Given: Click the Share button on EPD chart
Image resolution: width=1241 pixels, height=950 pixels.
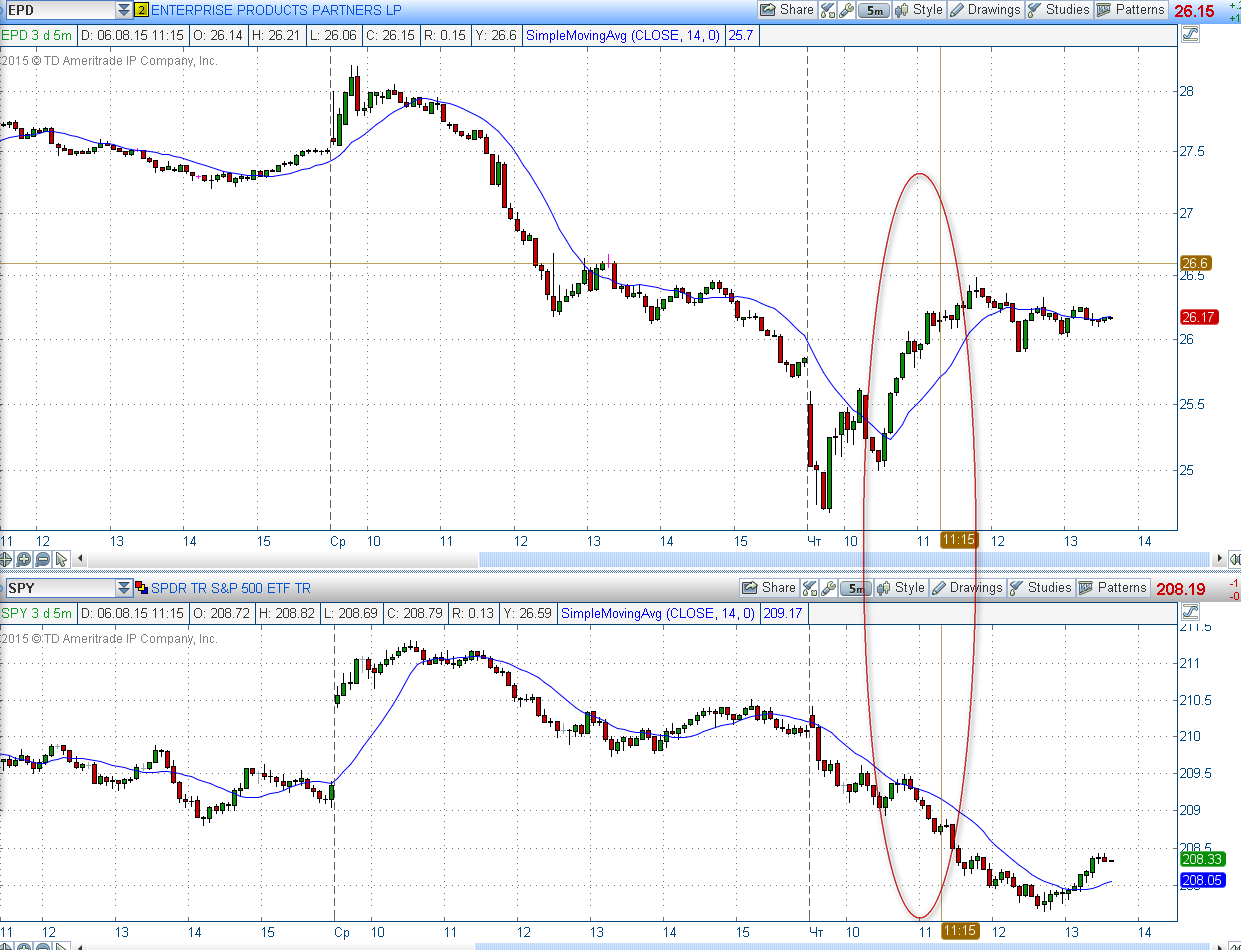Looking at the screenshot, I should click(x=787, y=10).
